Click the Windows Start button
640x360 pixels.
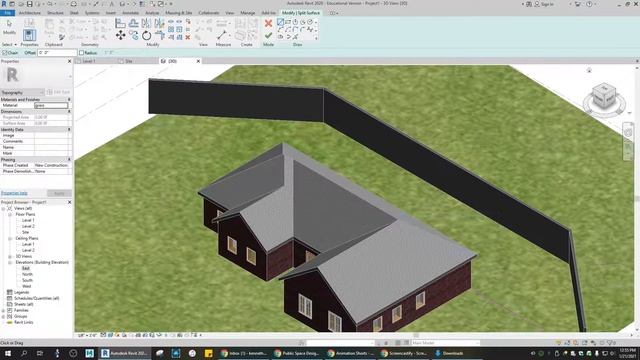point(8,353)
